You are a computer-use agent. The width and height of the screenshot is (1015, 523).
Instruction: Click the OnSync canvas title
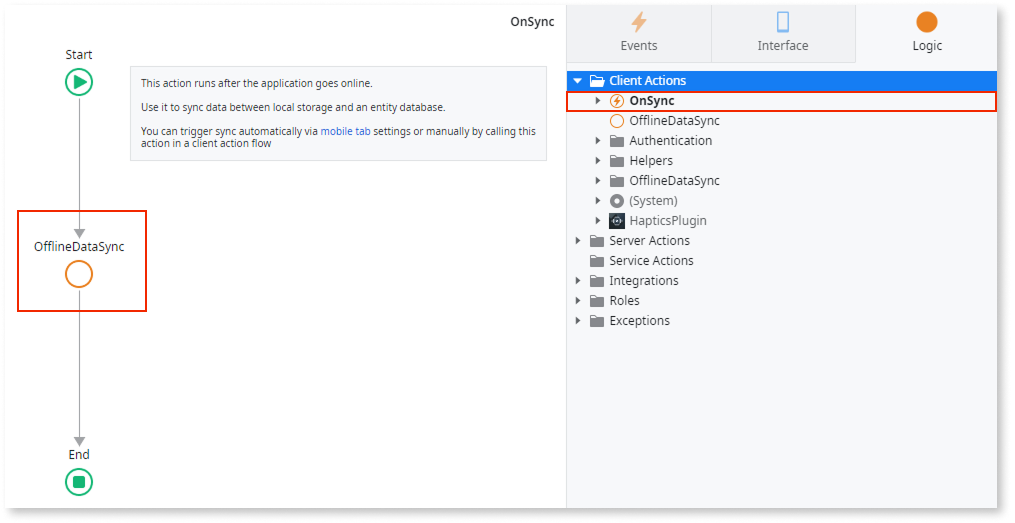pyautogui.click(x=532, y=22)
